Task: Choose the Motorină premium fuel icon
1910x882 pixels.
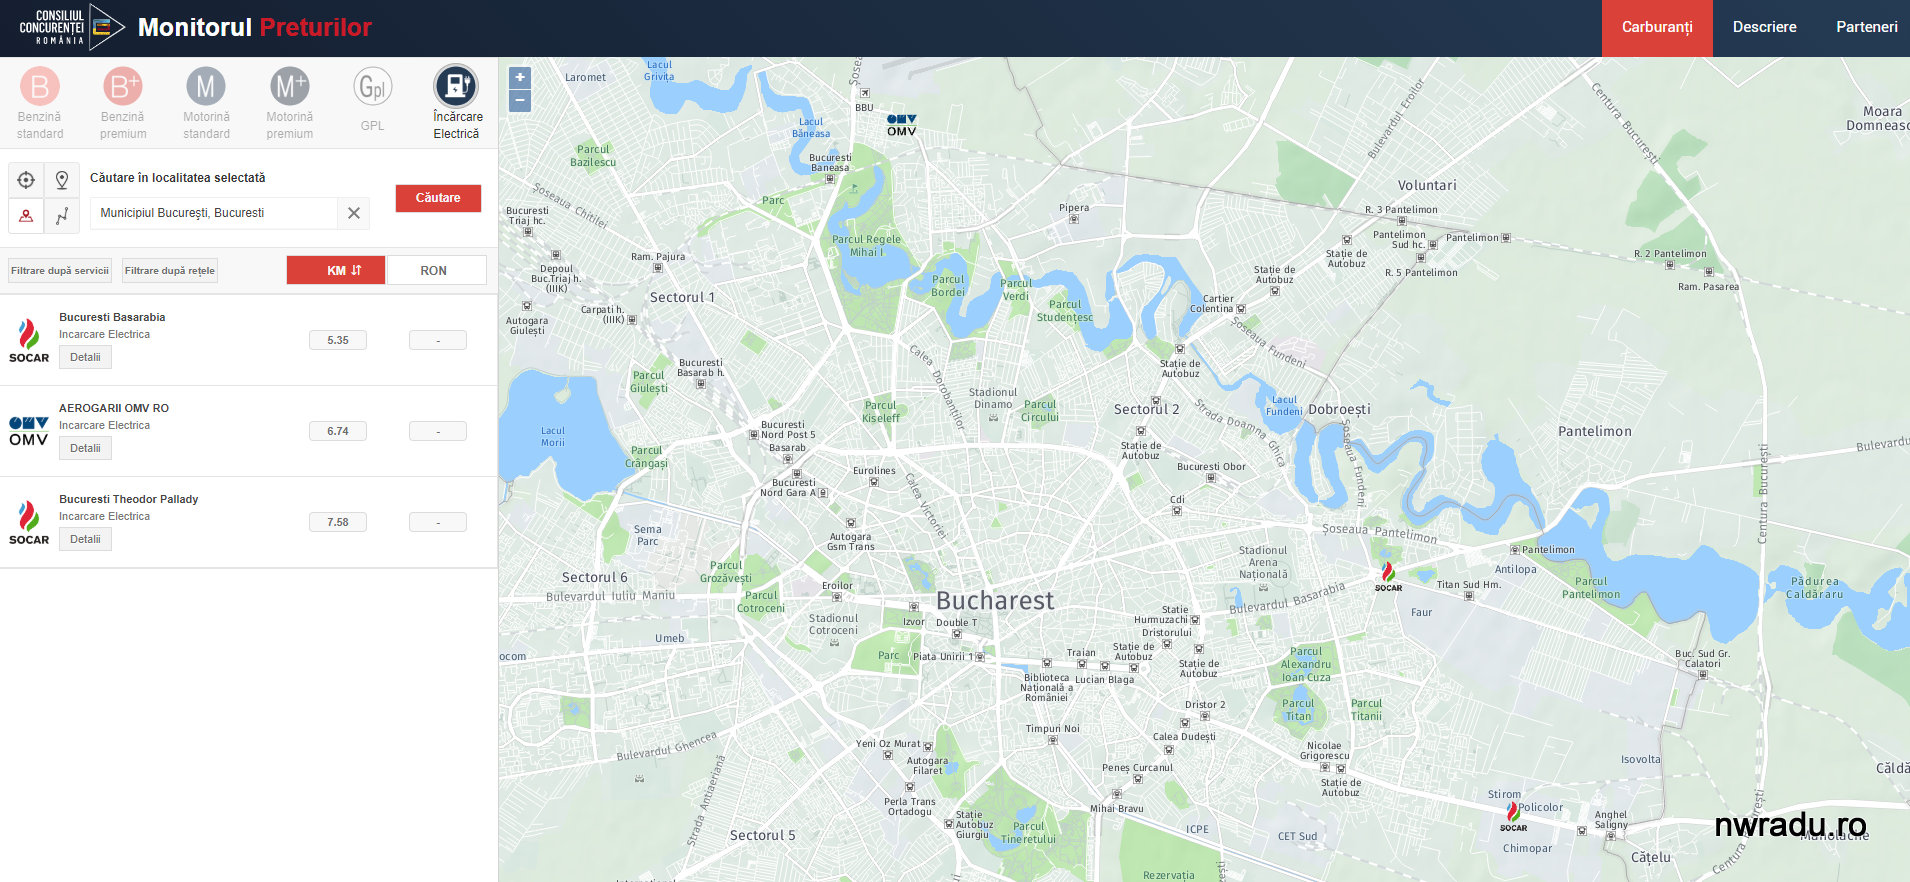Action: pos(289,87)
